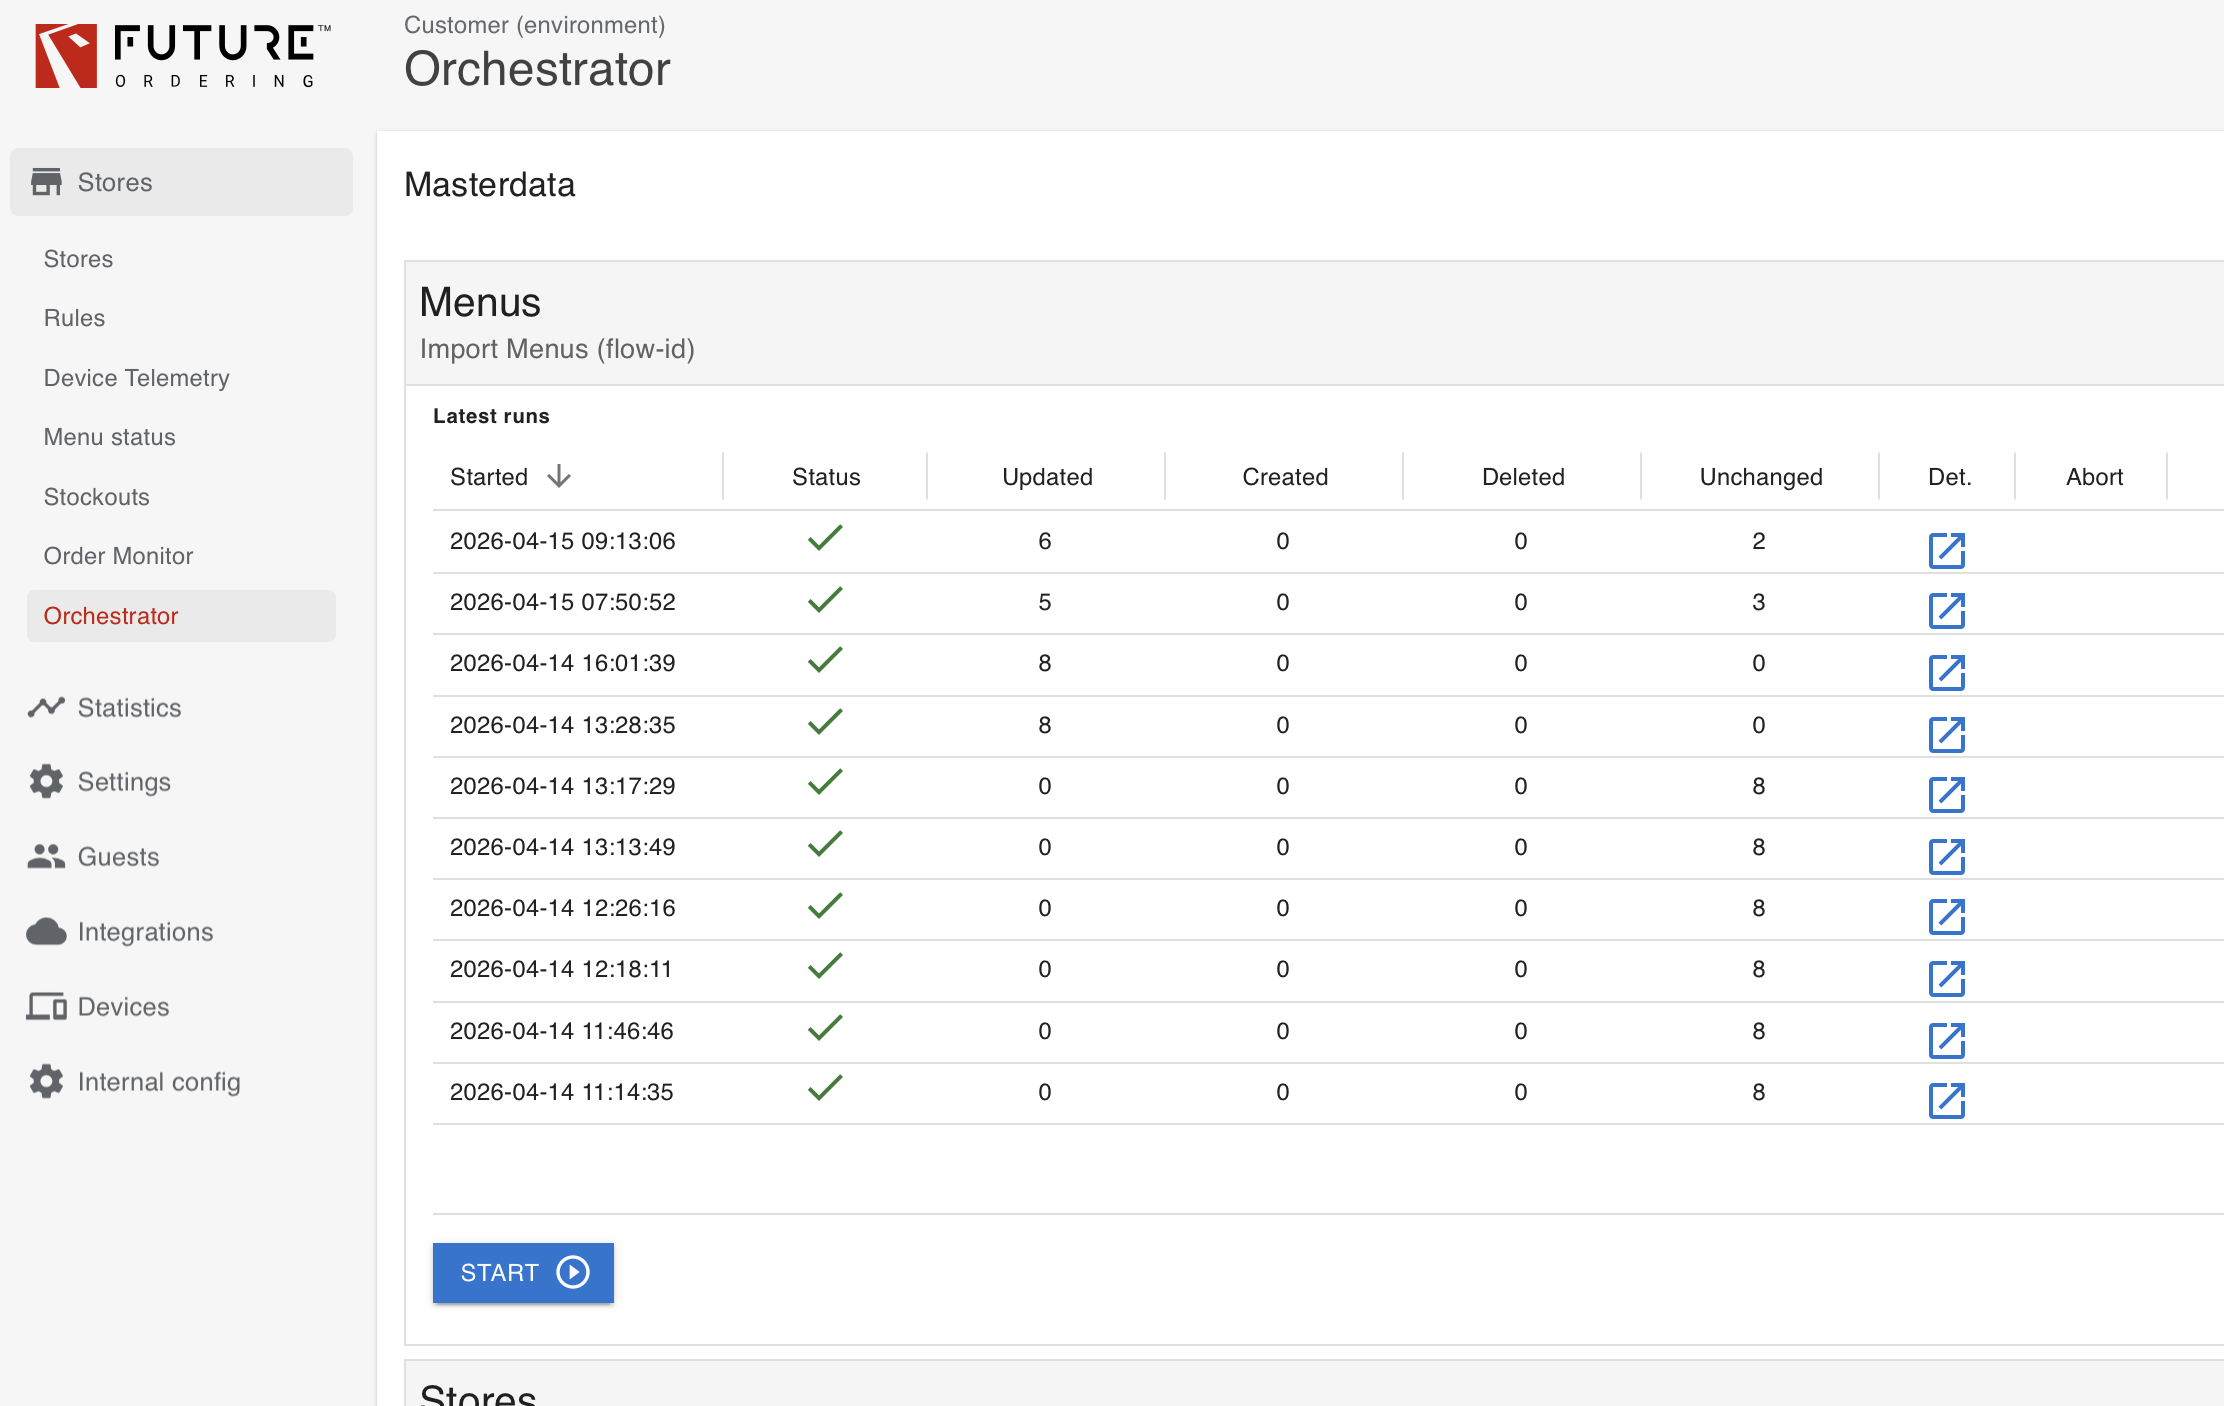This screenshot has height=1406, width=2224.
Task: Open details for the 2026-04-14 16:01:39 run
Action: (x=1946, y=672)
